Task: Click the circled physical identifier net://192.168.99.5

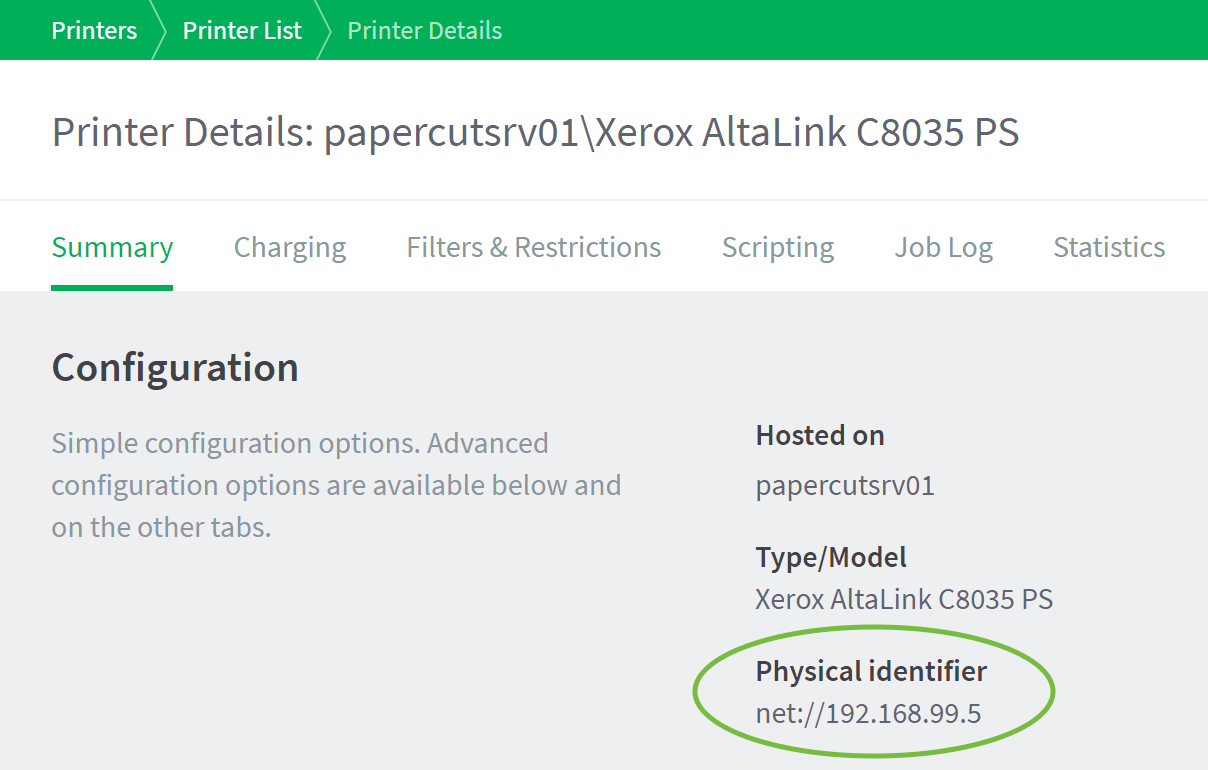Action: (x=868, y=713)
